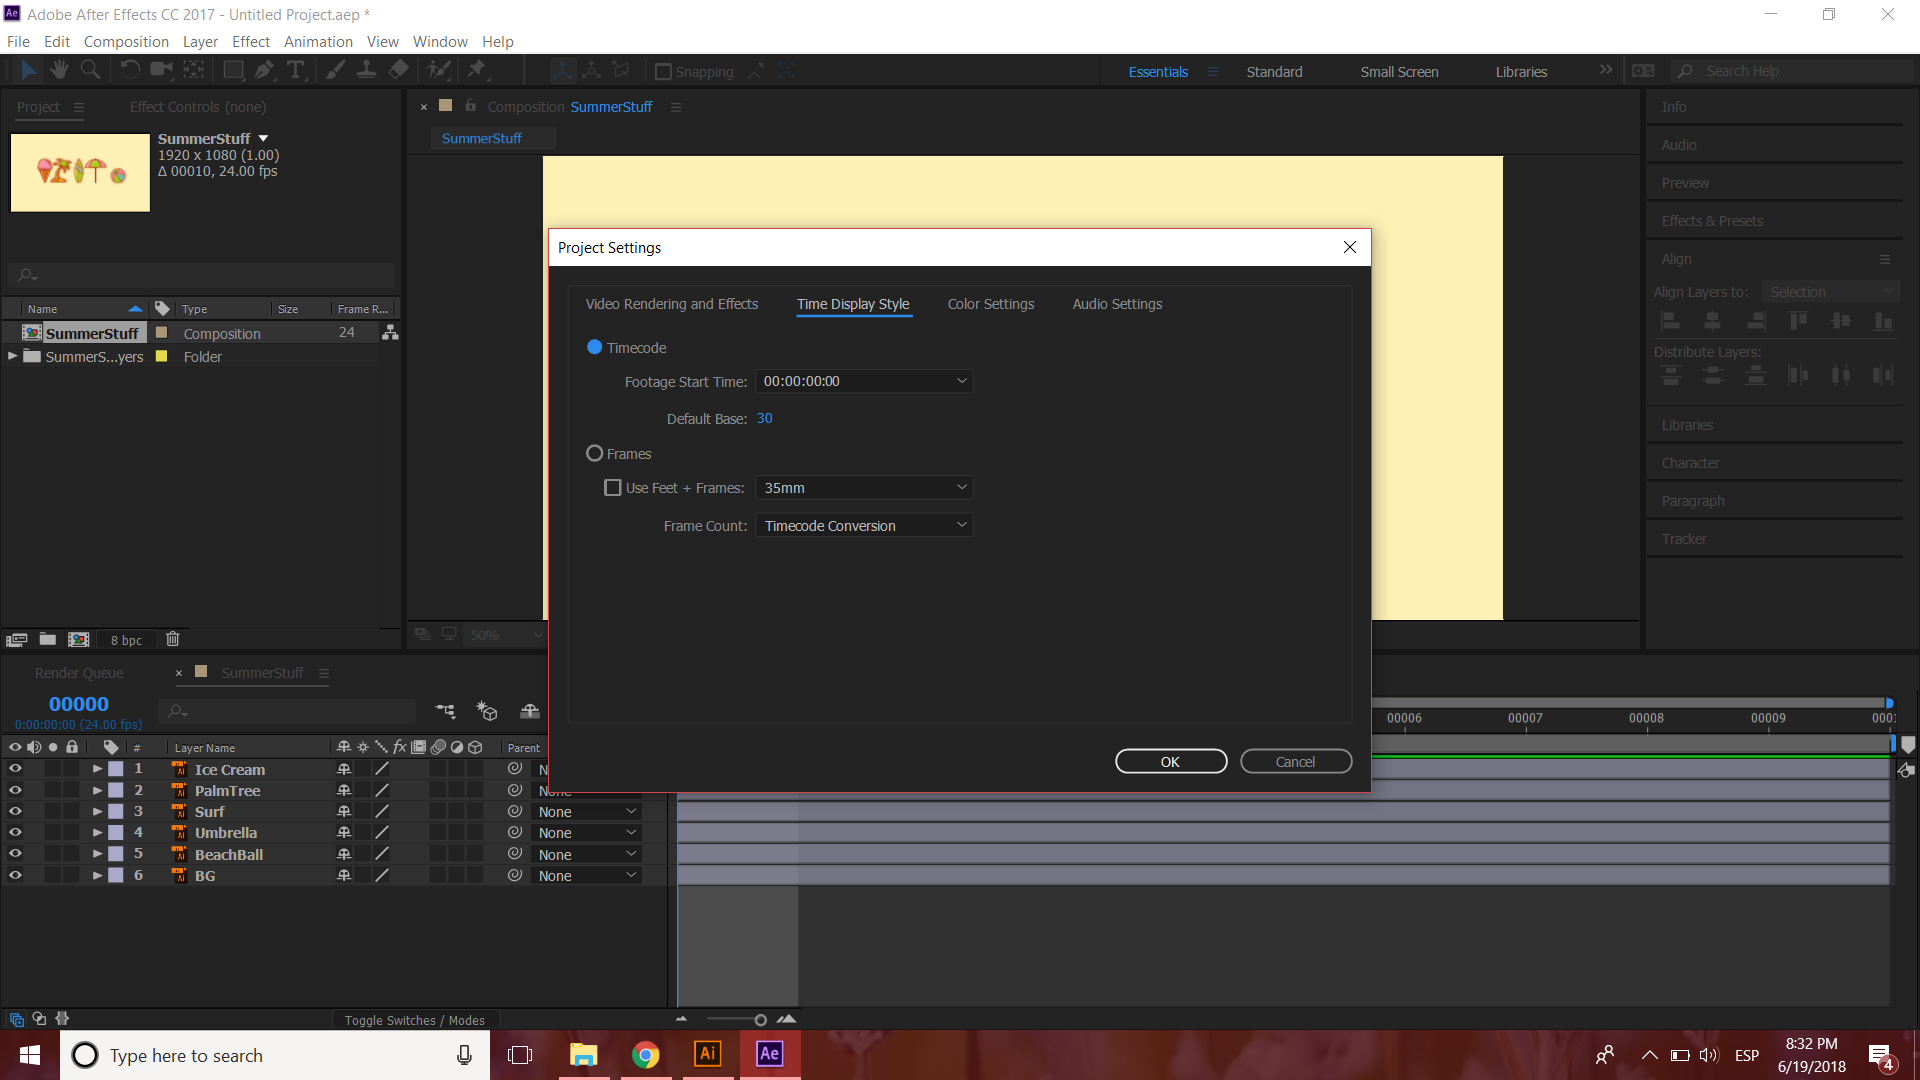Click the Default Base value field

click(765, 418)
